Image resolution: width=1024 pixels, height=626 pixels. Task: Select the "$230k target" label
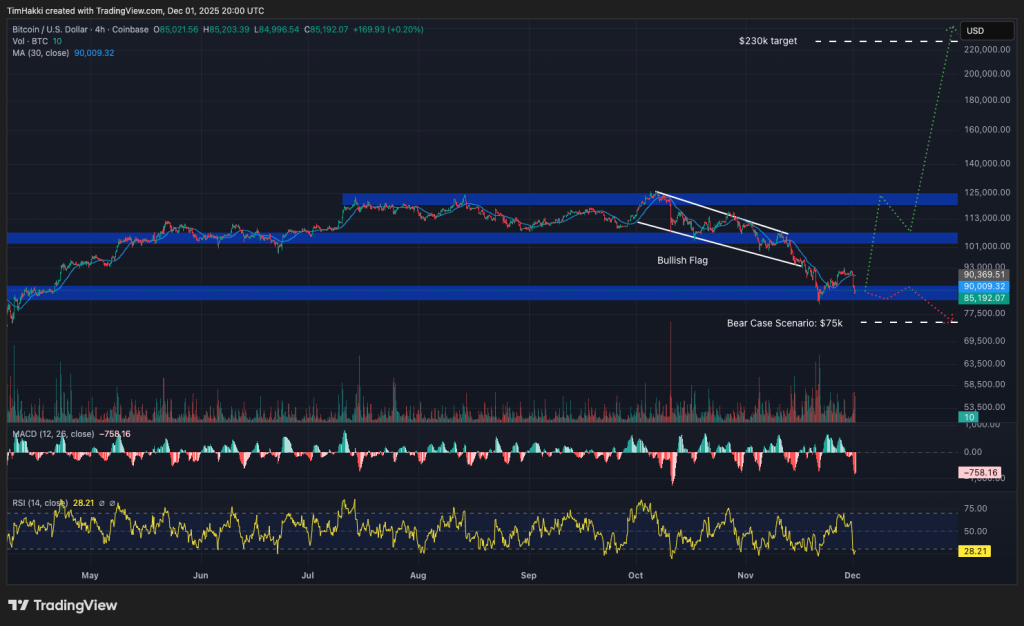tap(768, 41)
